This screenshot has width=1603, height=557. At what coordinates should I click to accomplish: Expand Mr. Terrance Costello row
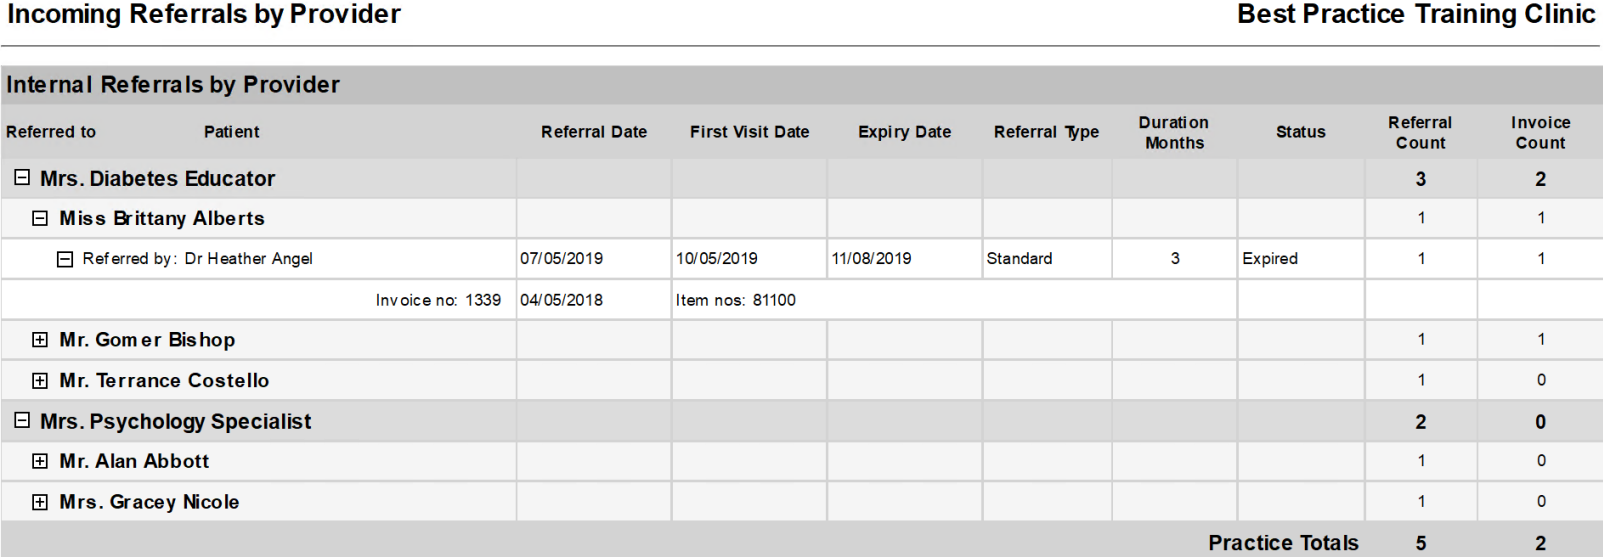point(40,381)
